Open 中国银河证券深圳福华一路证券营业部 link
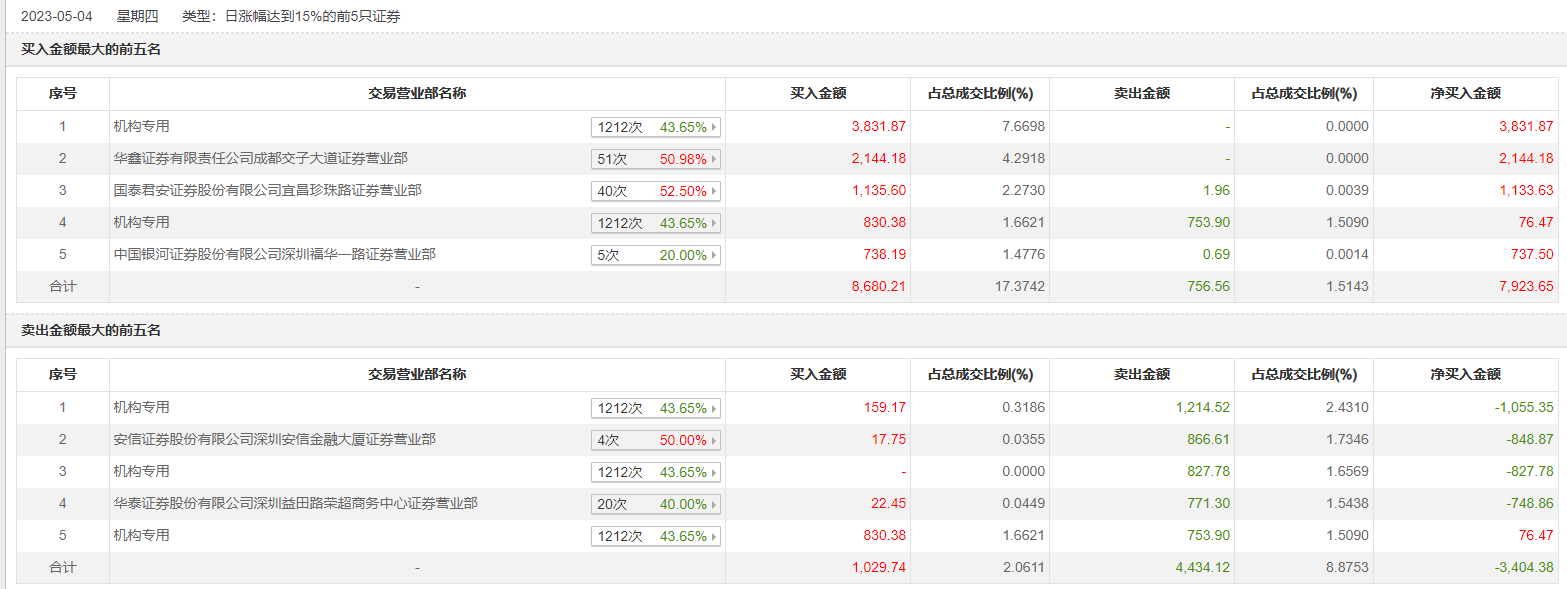1567x589 pixels. [x=274, y=254]
